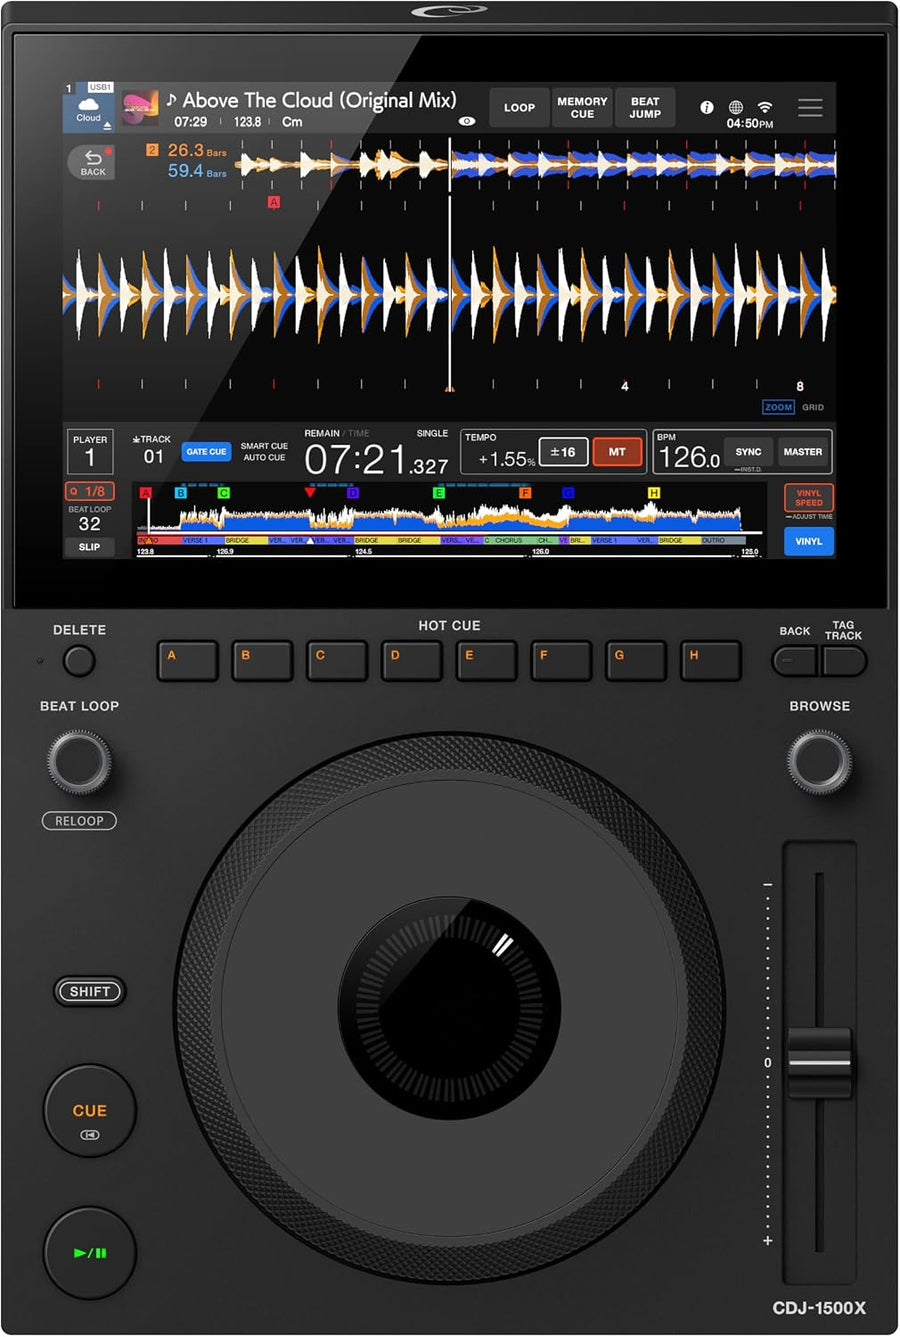Tap the Cloud source icon
This screenshot has height=1337, width=900.
click(x=89, y=109)
